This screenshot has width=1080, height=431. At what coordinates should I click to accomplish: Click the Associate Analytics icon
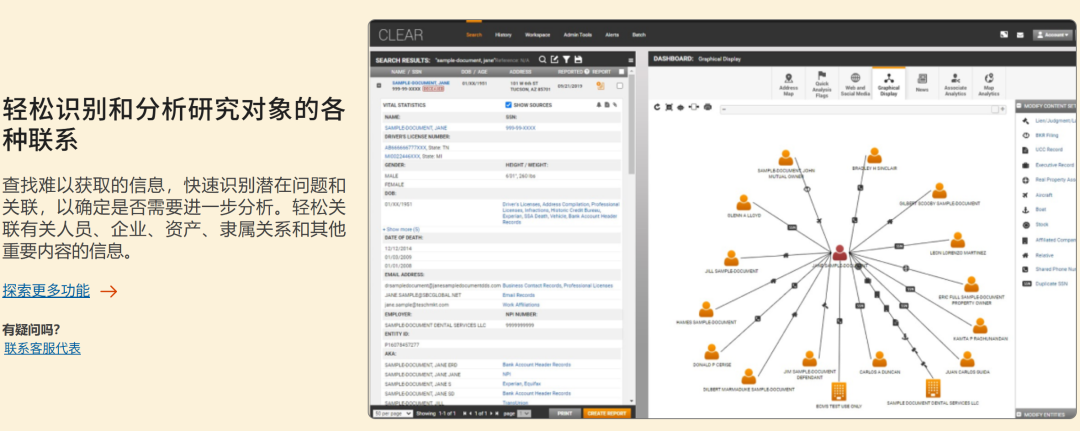click(x=955, y=83)
